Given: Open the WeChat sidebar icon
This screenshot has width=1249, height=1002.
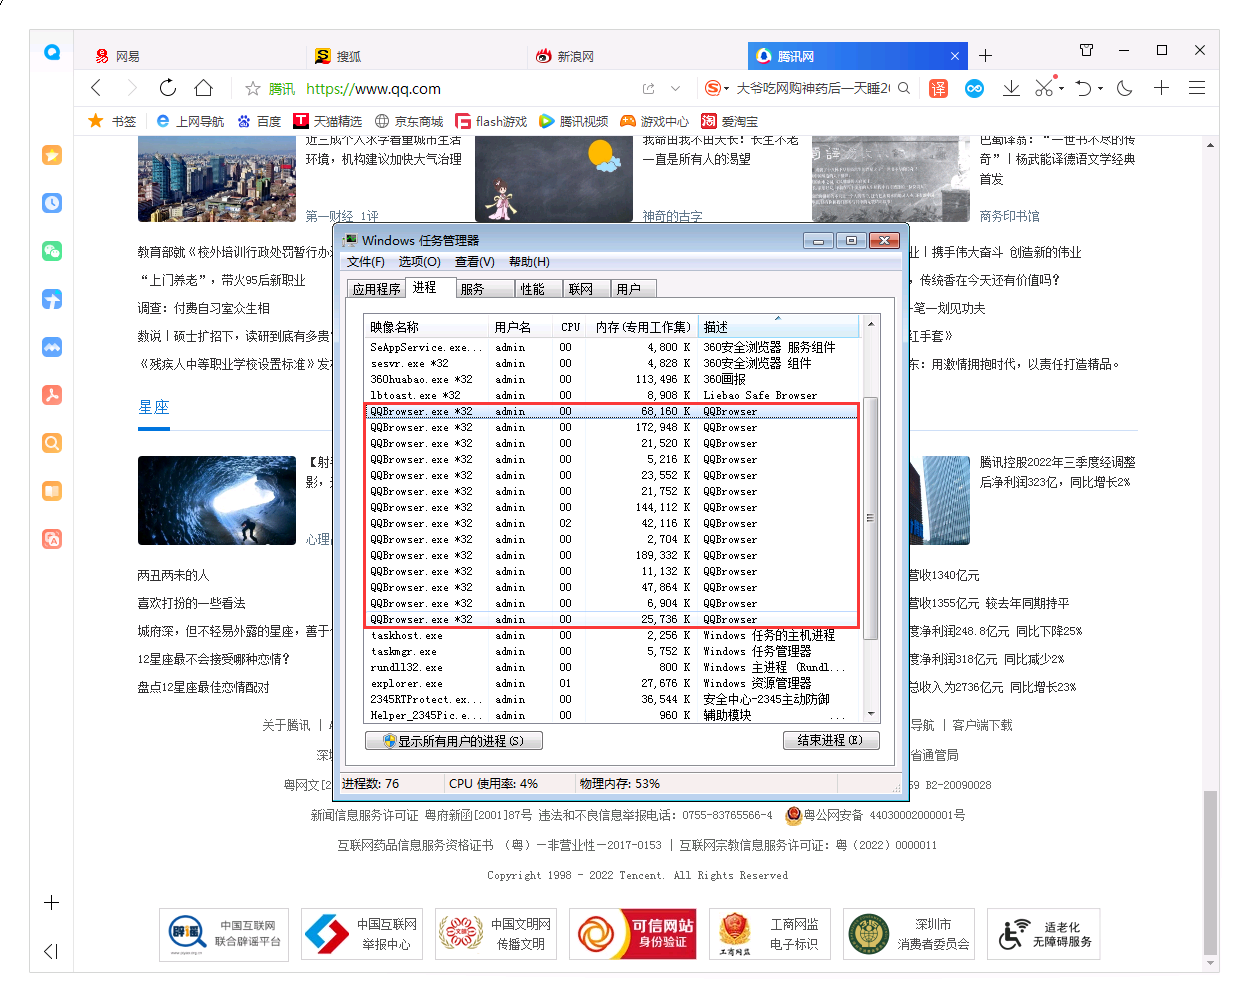Looking at the screenshot, I should coord(52,251).
